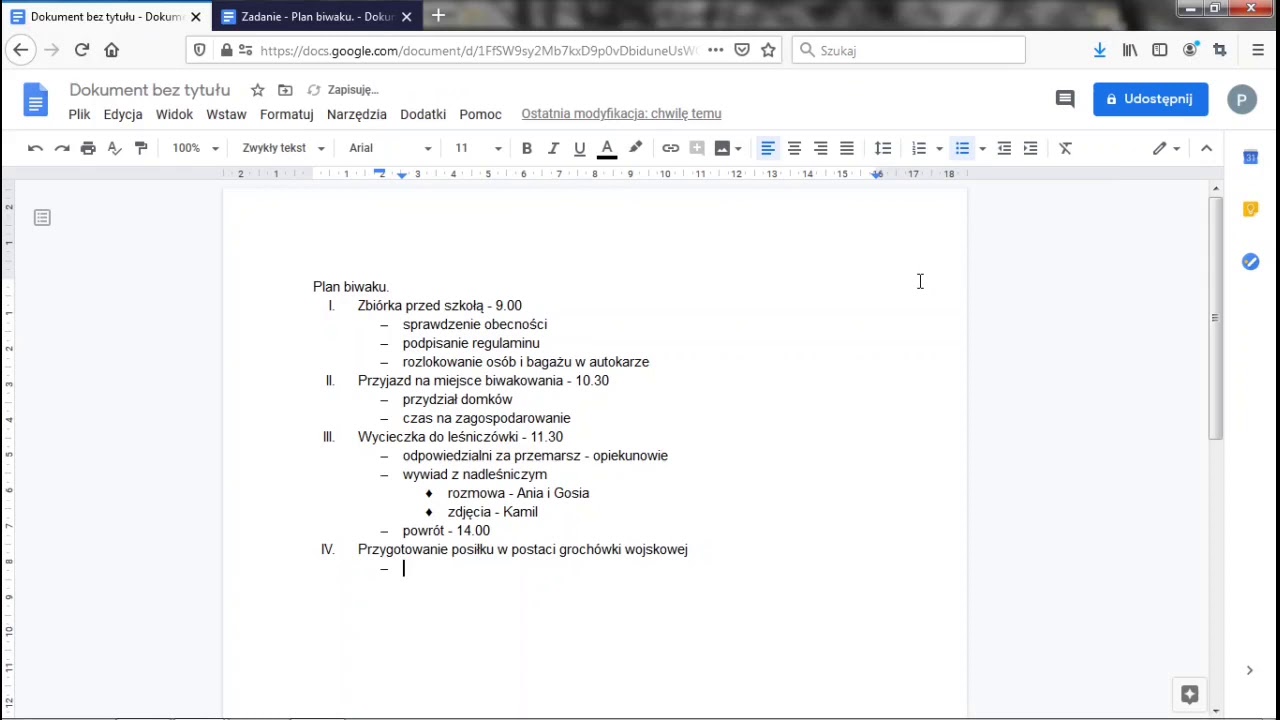Open the Formatuj menu

287,114
